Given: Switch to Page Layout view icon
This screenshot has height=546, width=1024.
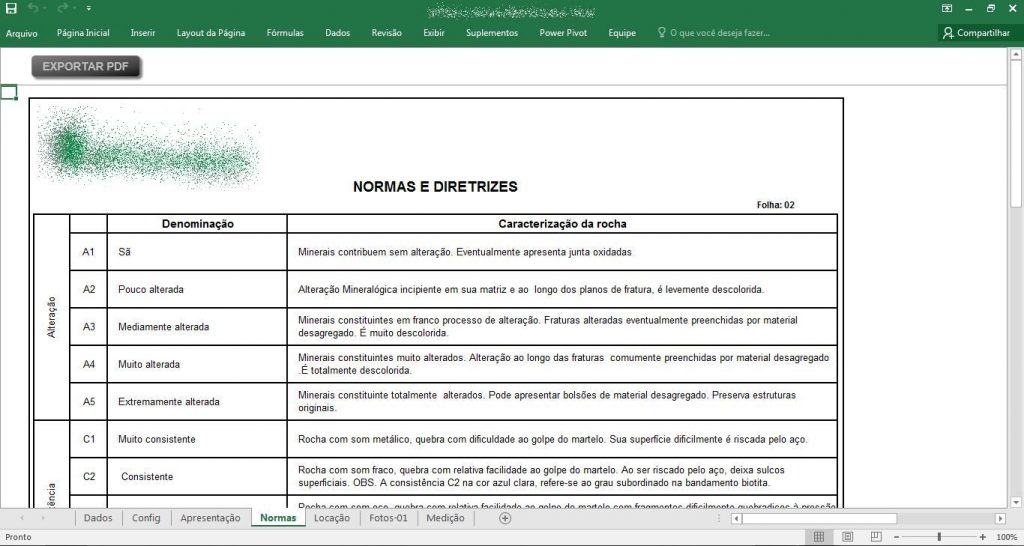Looking at the screenshot, I should point(848,537).
